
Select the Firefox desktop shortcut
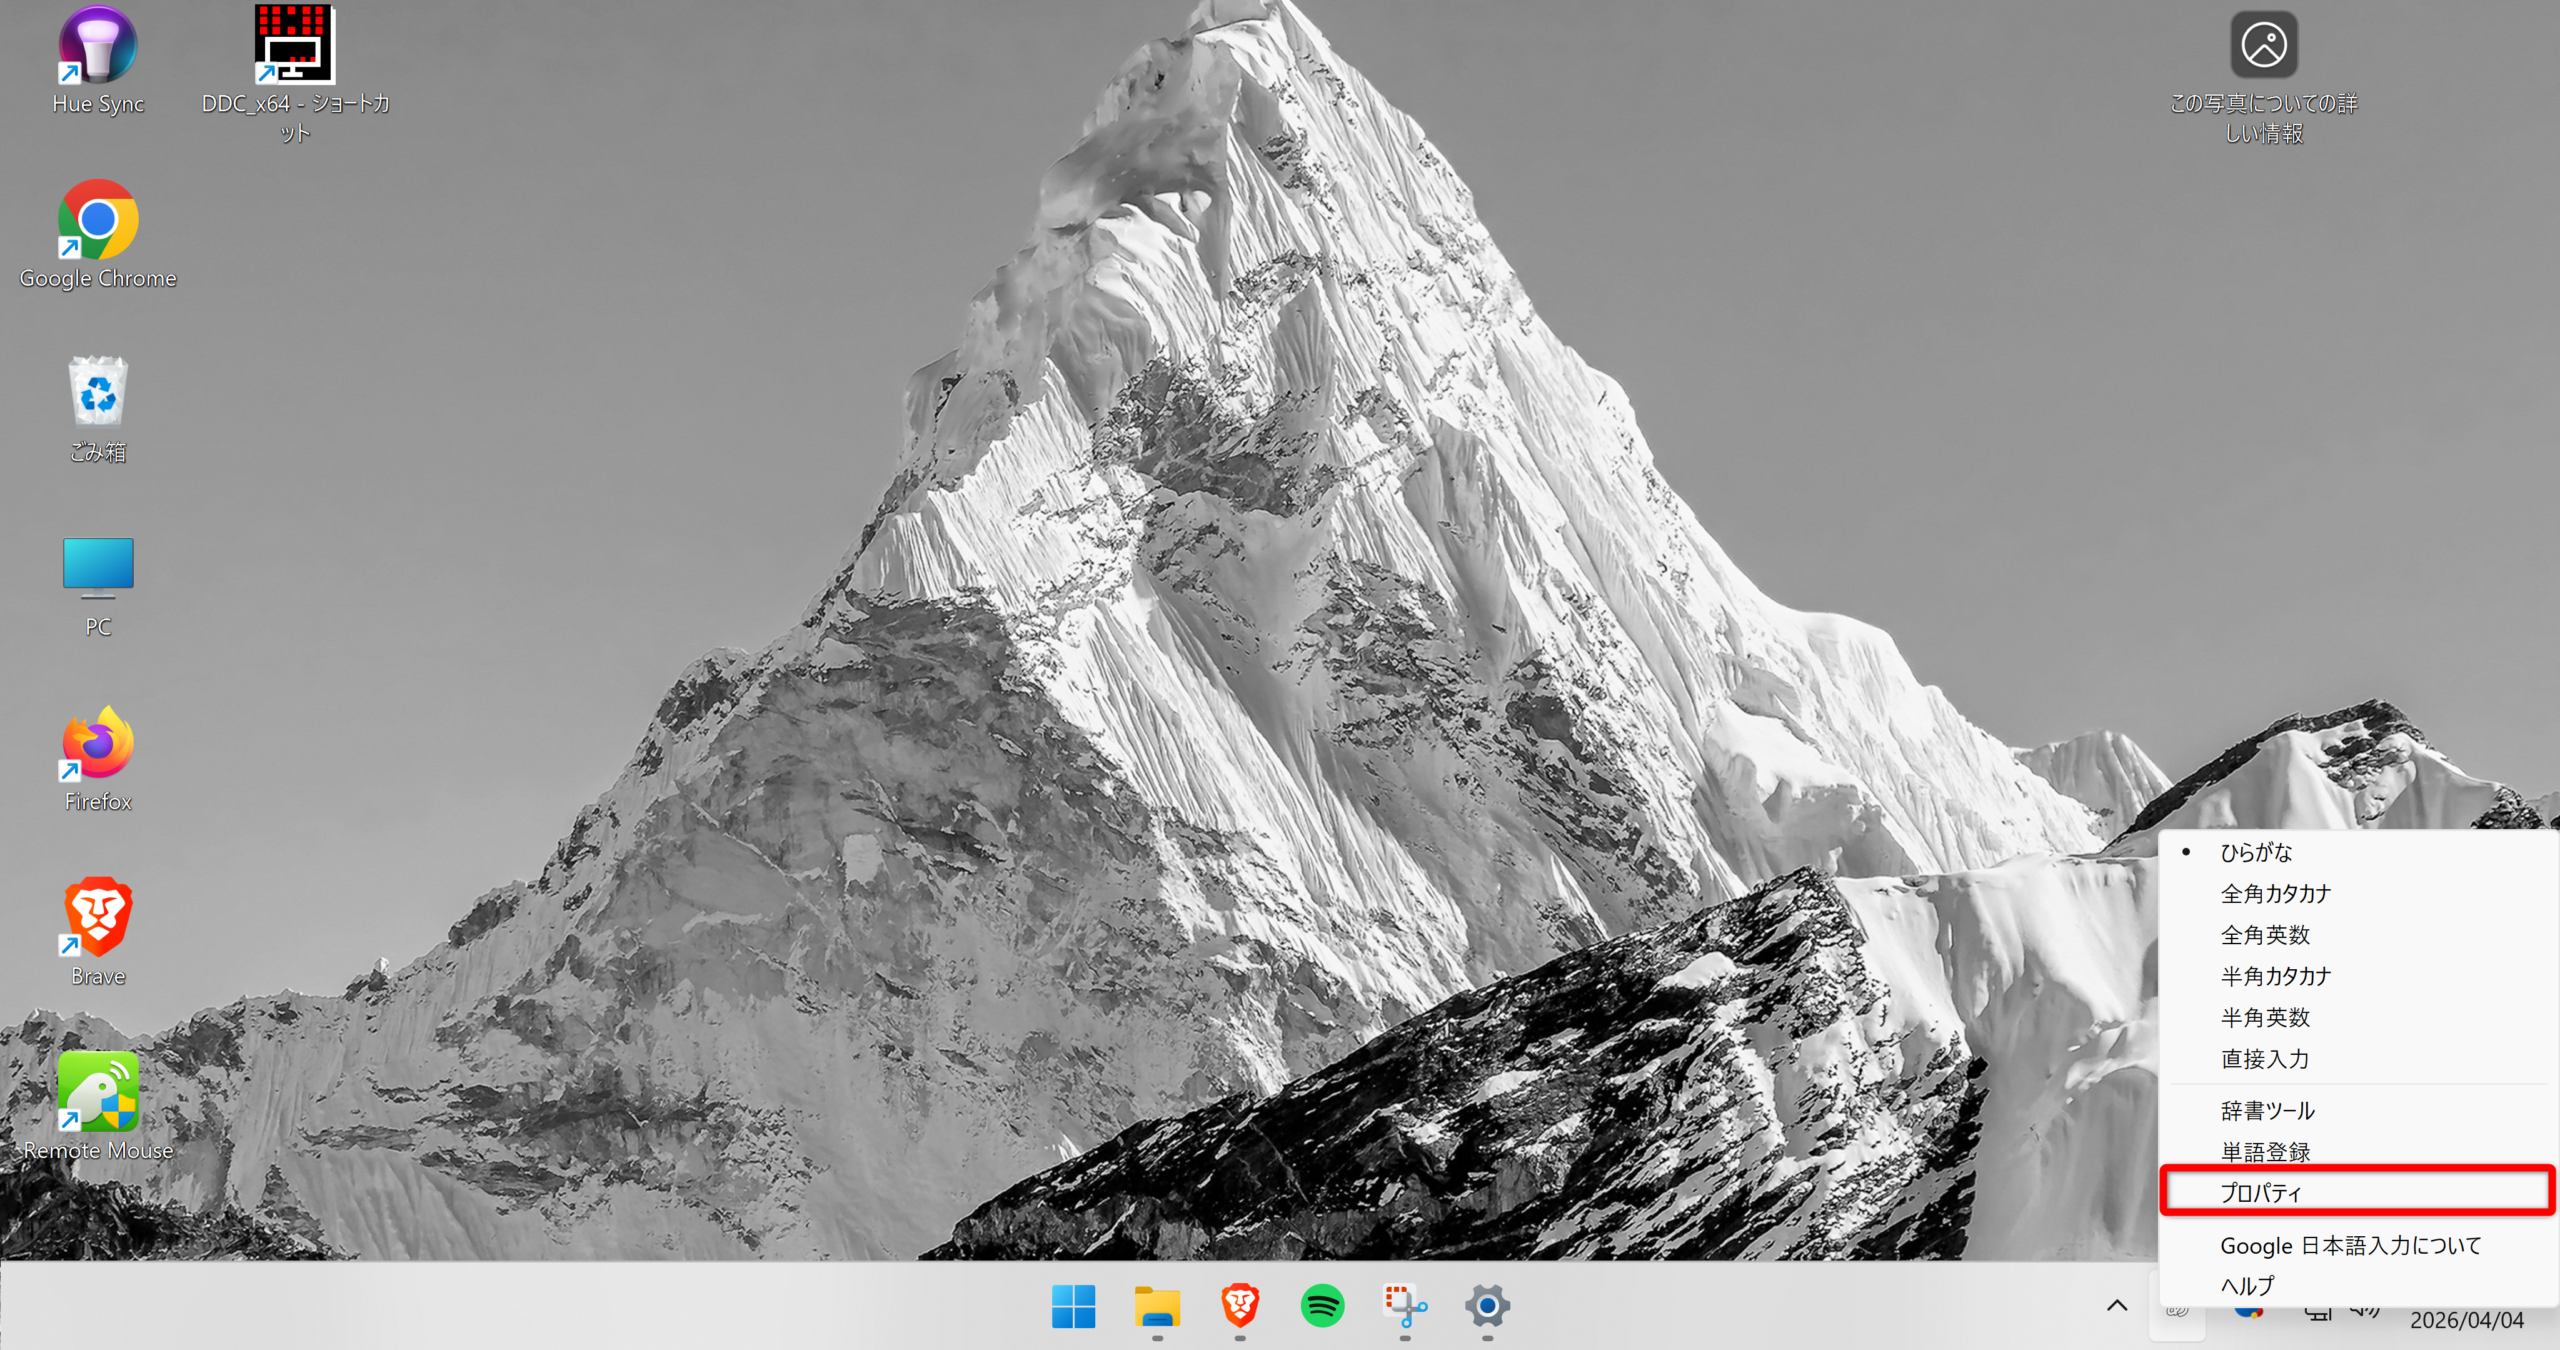click(x=97, y=744)
